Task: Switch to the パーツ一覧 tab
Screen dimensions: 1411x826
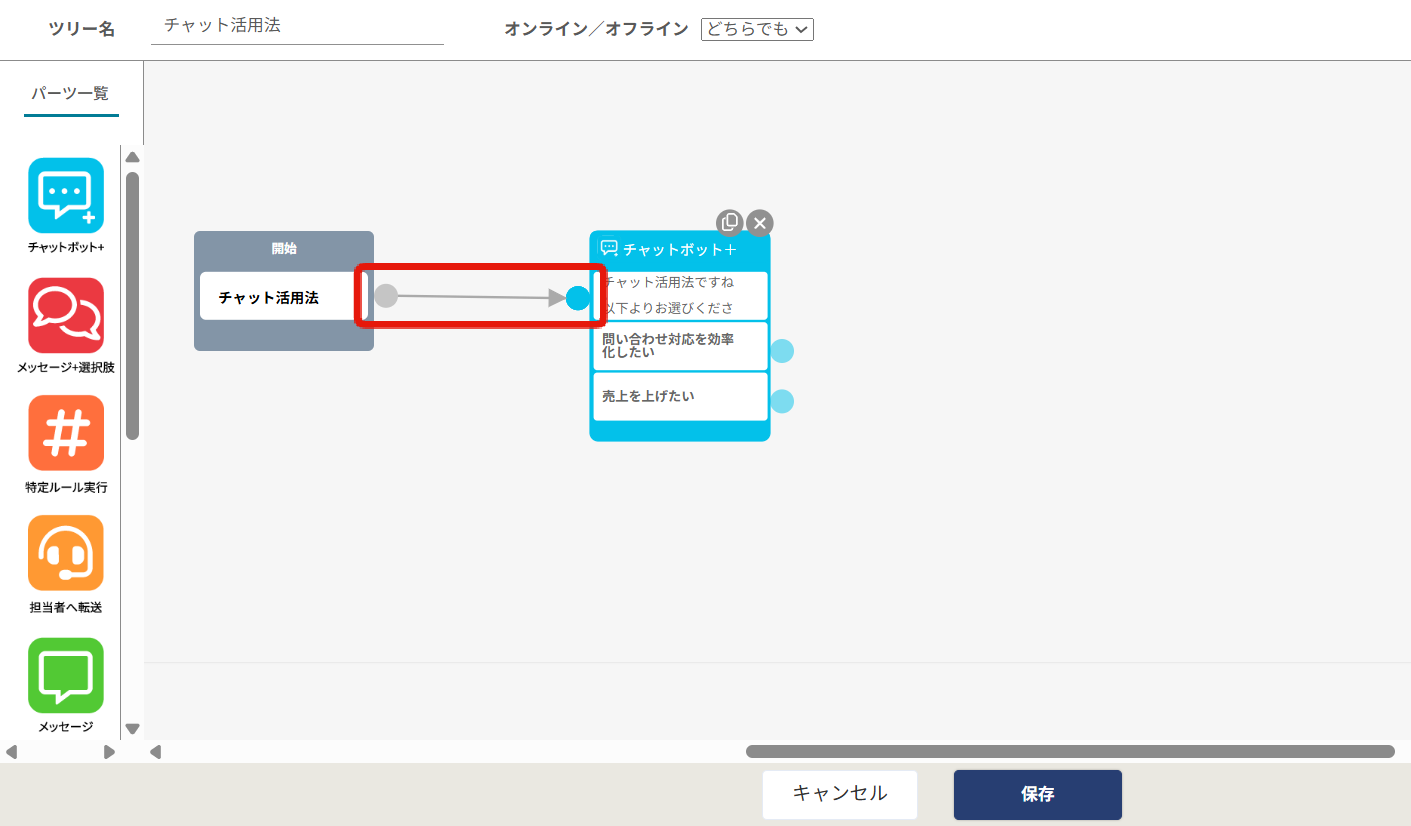Action: [x=70, y=93]
